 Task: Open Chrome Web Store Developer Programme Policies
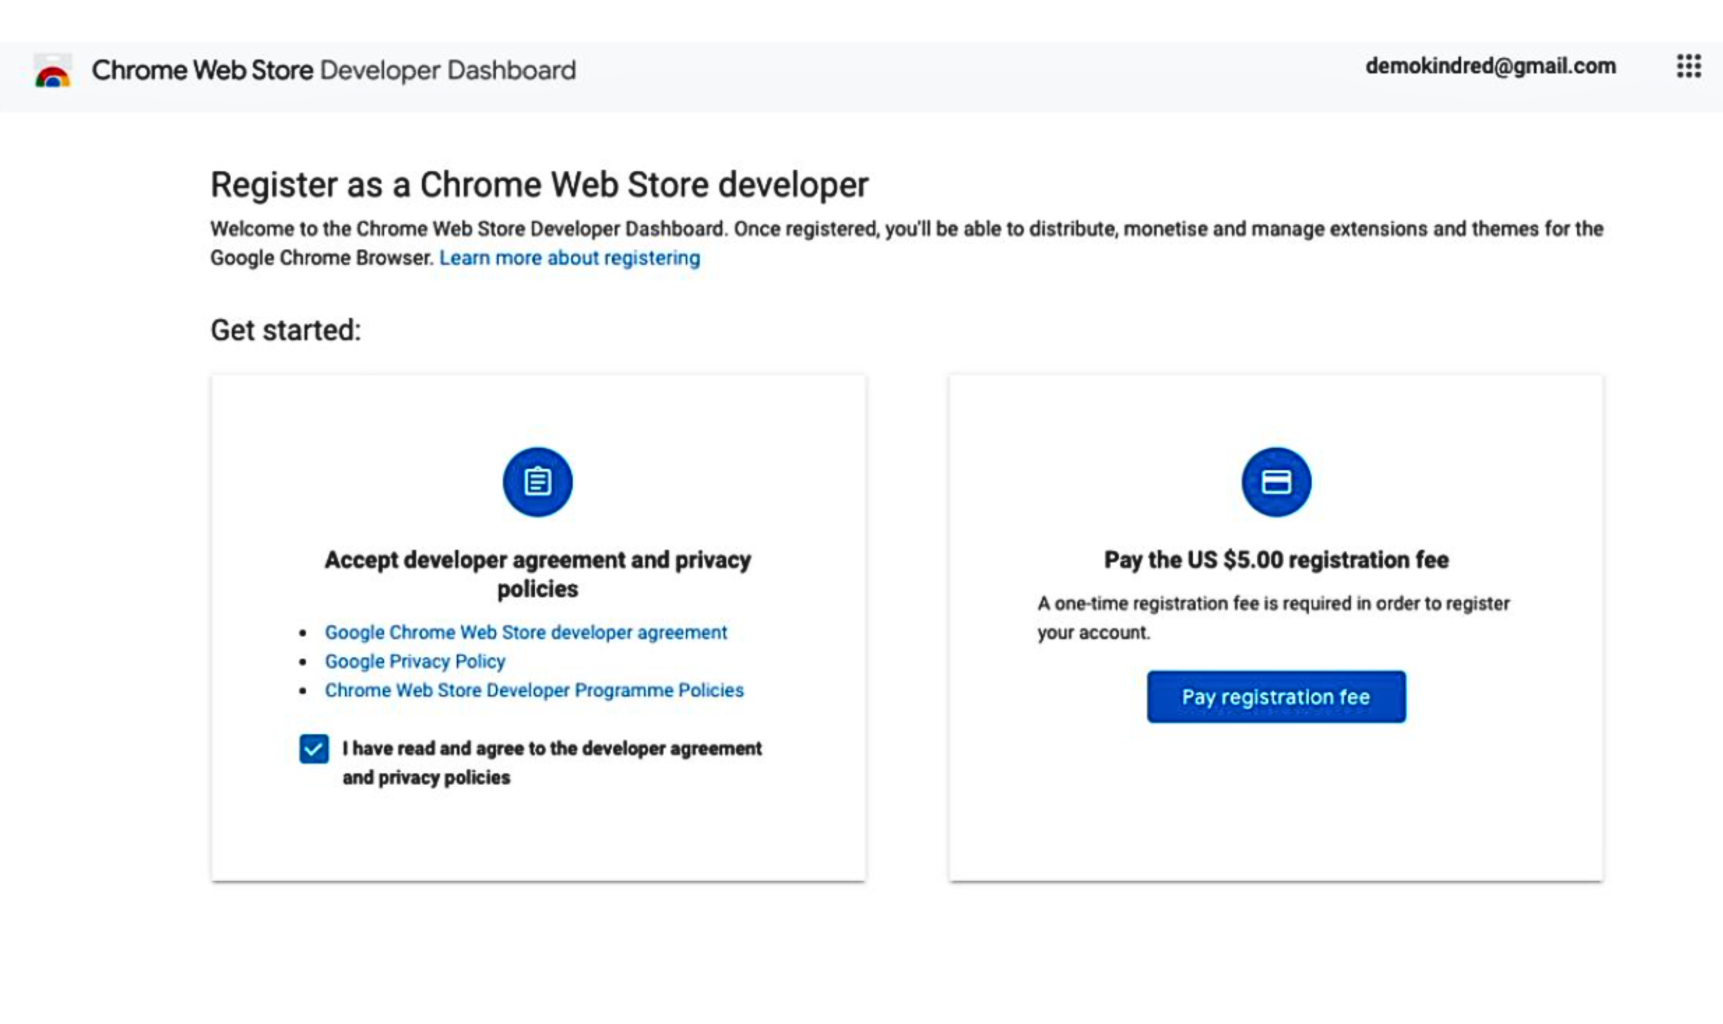(534, 690)
